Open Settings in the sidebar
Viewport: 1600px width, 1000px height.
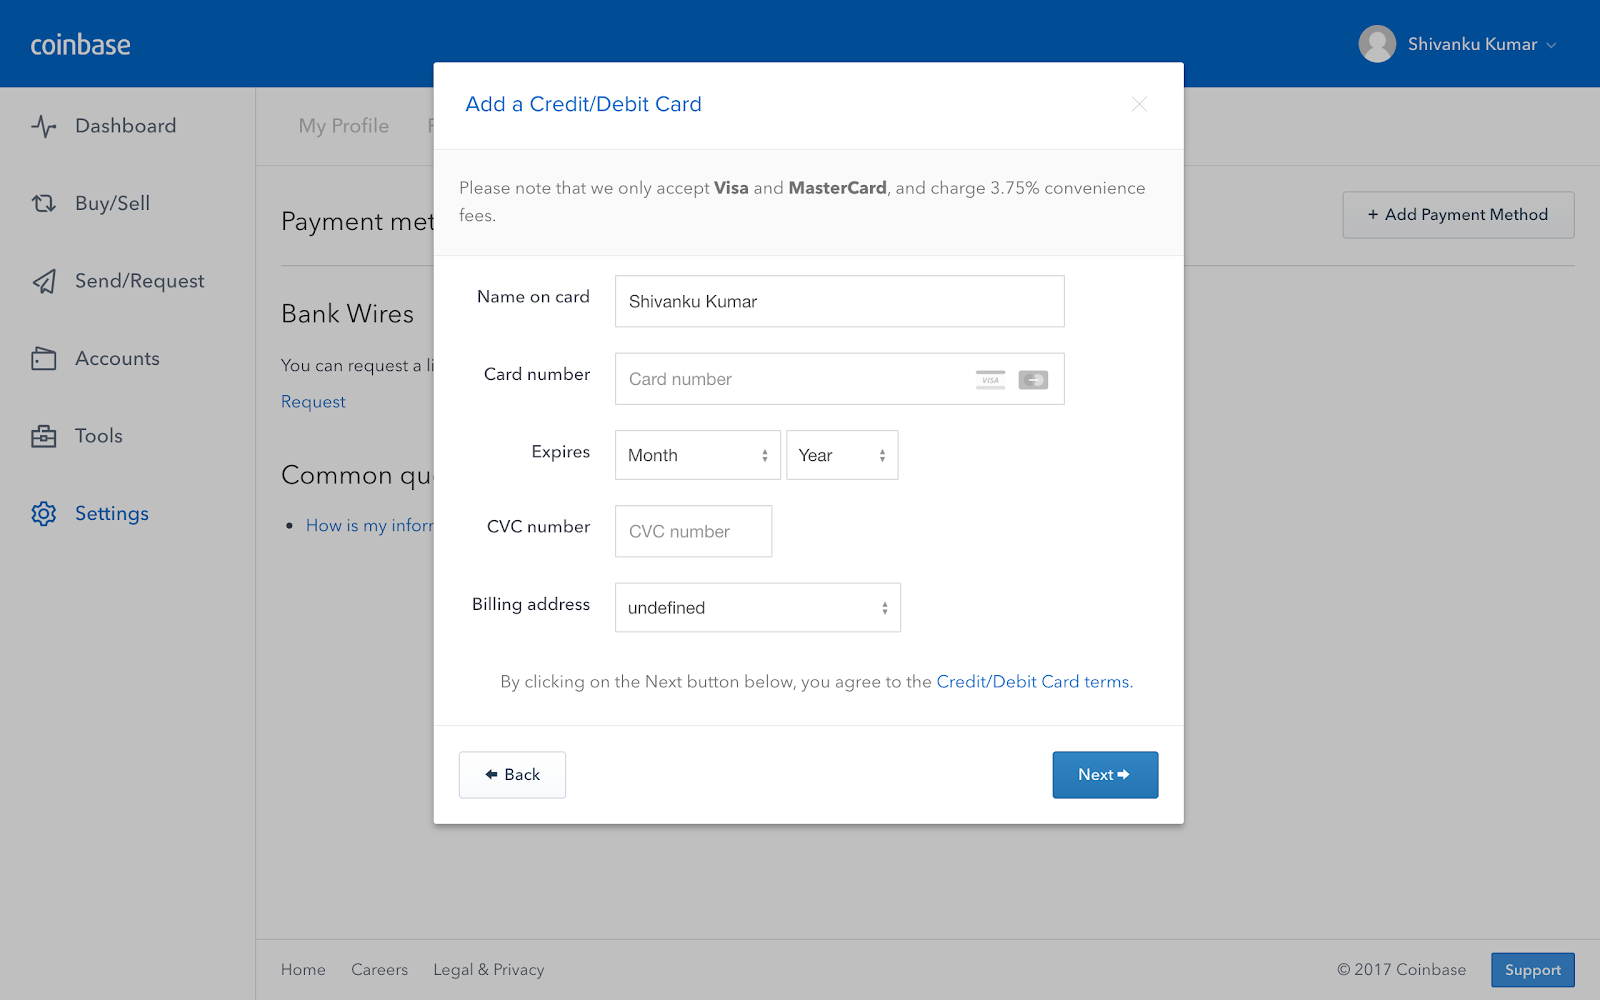(111, 513)
